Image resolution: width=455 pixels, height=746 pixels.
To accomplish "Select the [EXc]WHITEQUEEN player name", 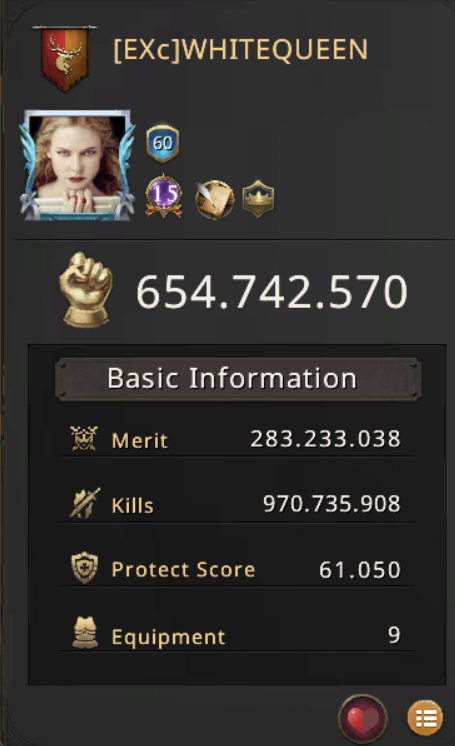I will tap(240, 50).
